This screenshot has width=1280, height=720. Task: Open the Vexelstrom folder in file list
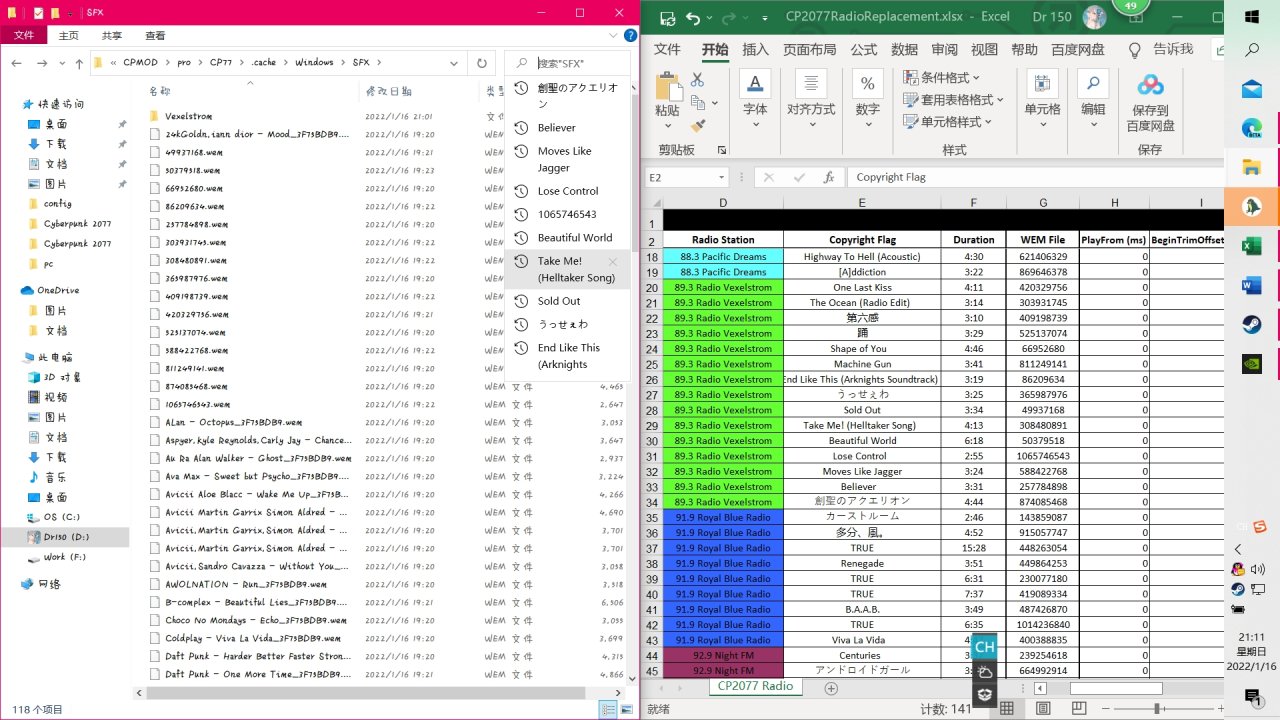[188, 116]
